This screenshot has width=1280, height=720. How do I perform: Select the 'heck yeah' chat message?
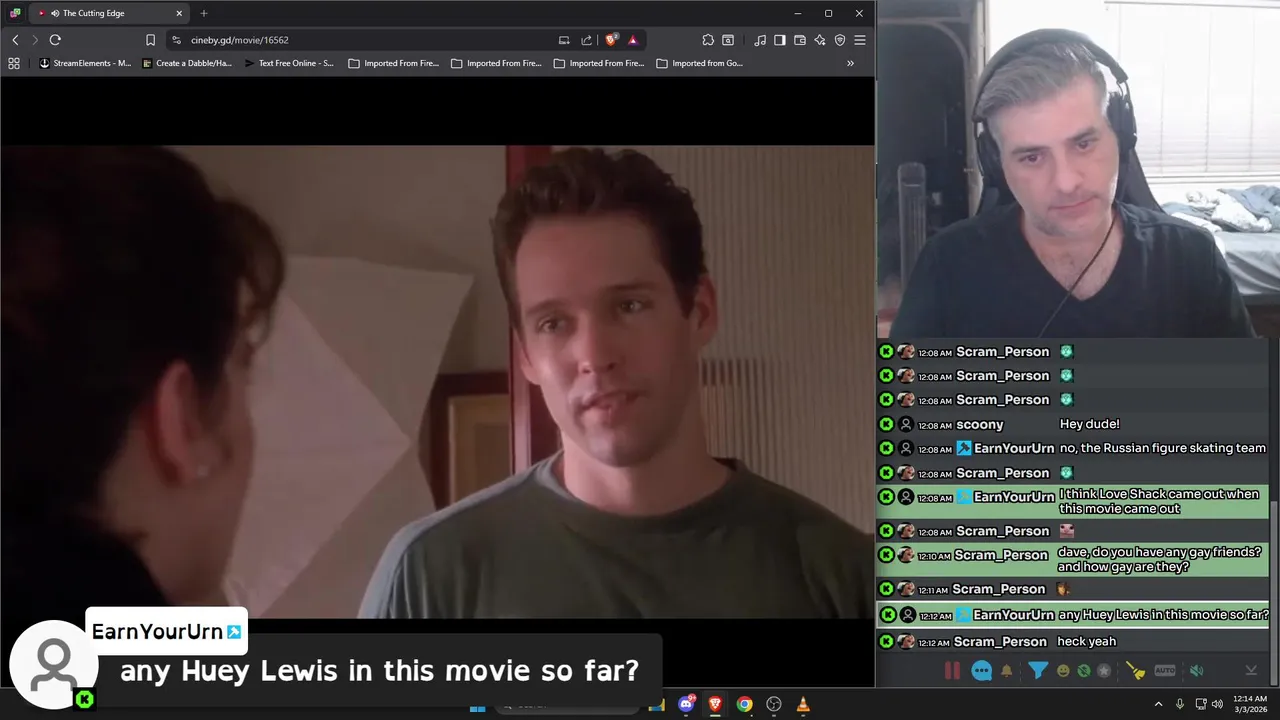pos(1074,641)
